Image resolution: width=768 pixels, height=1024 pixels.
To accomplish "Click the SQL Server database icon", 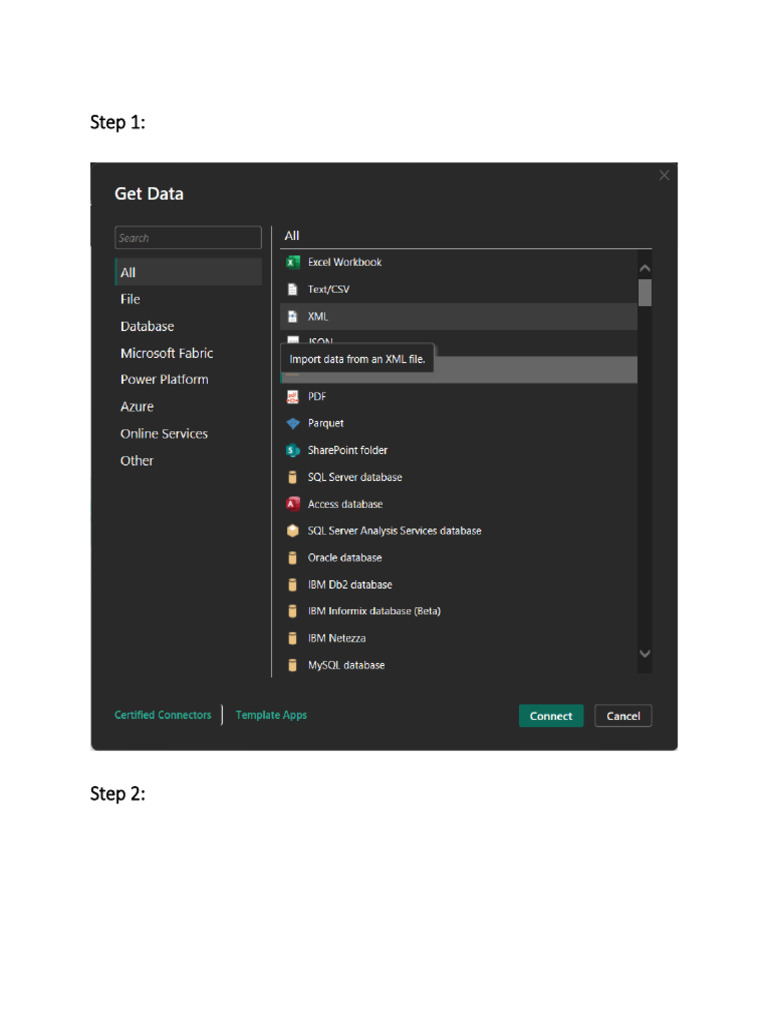I will [293, 477].
